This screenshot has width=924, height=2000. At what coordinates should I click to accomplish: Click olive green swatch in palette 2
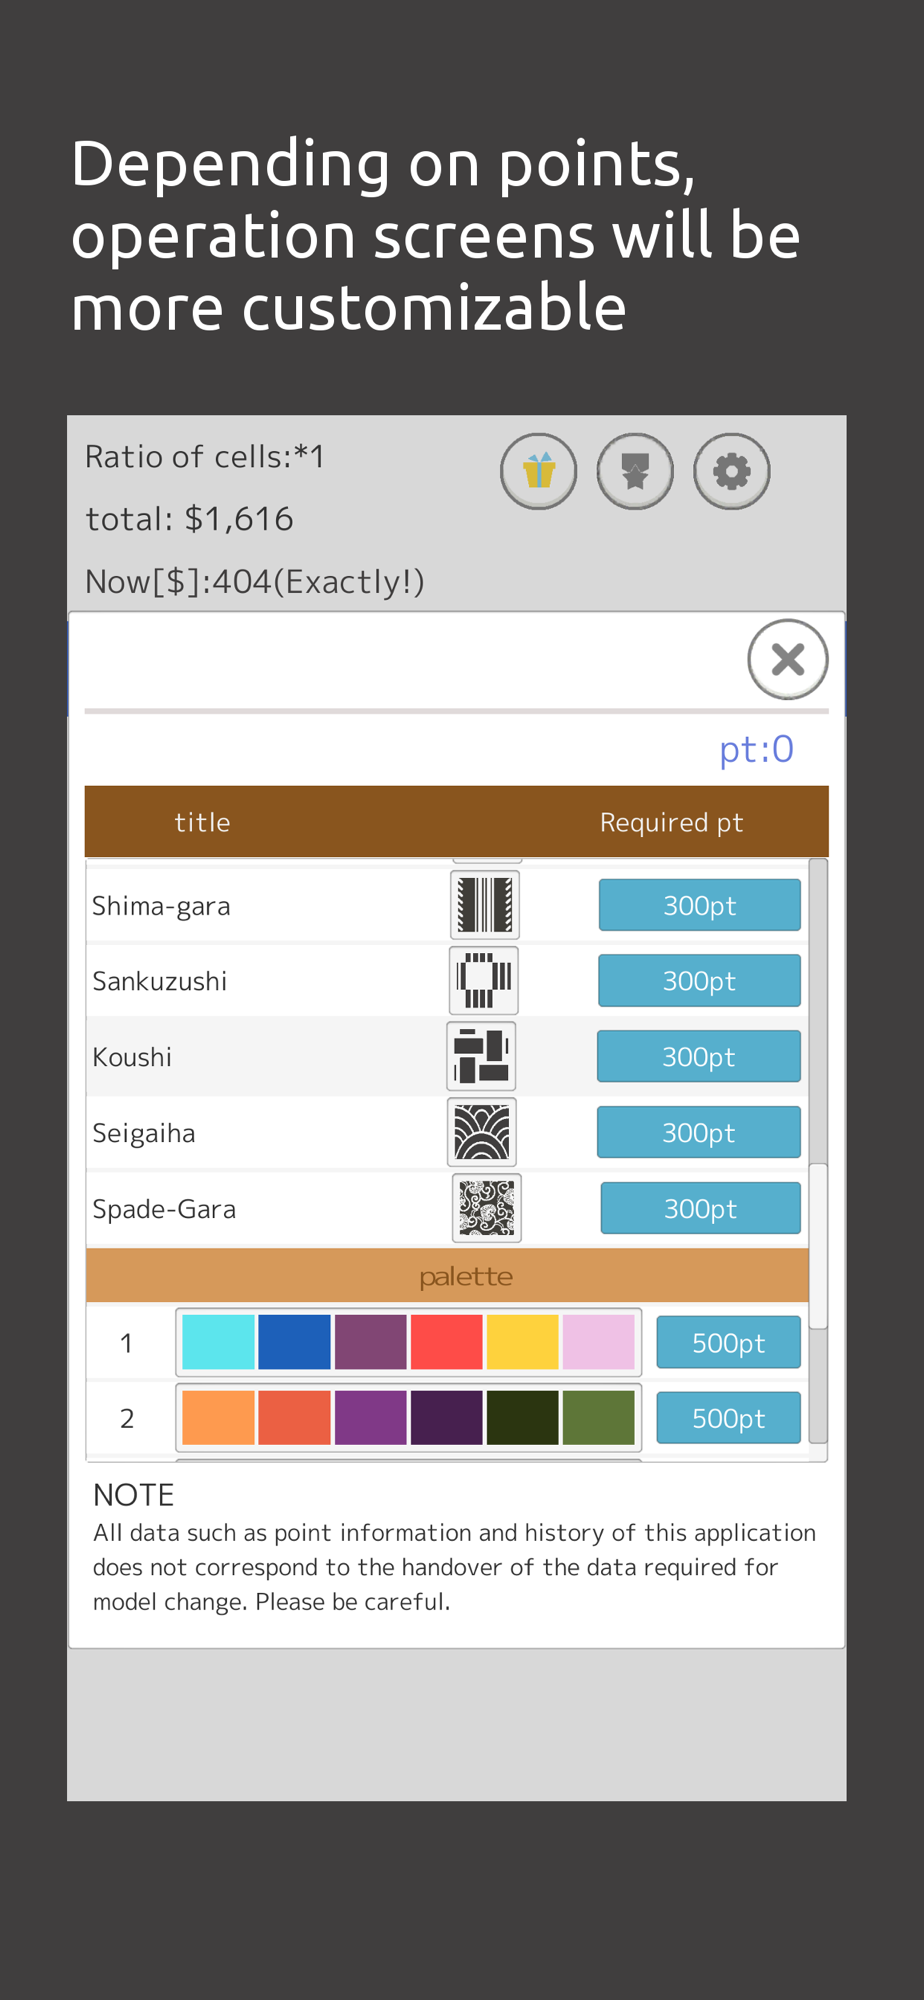point(599,1418)
